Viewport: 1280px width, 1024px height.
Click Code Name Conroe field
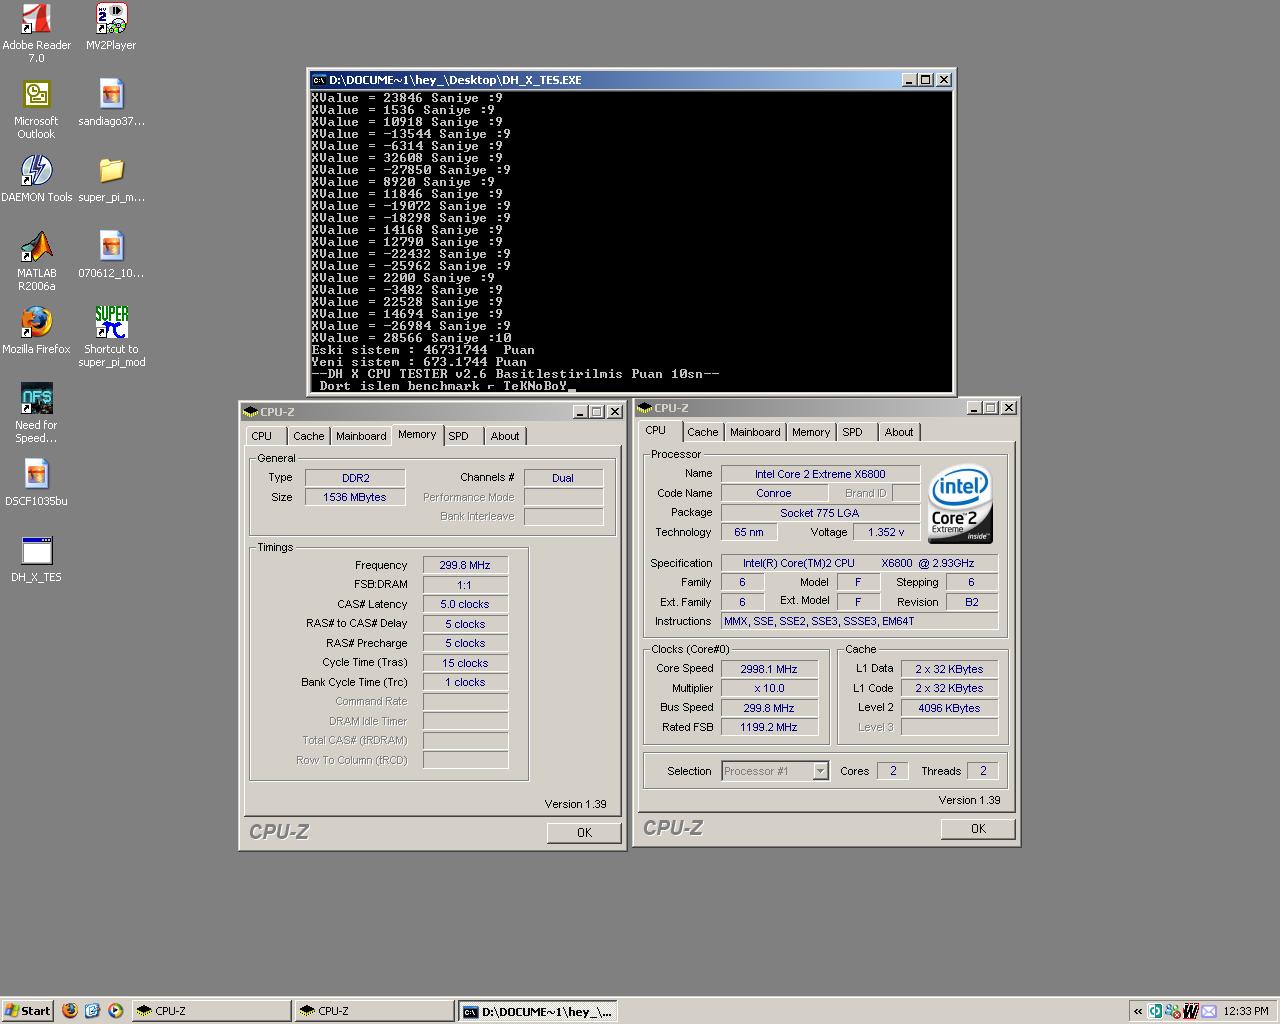pos(774,493)
